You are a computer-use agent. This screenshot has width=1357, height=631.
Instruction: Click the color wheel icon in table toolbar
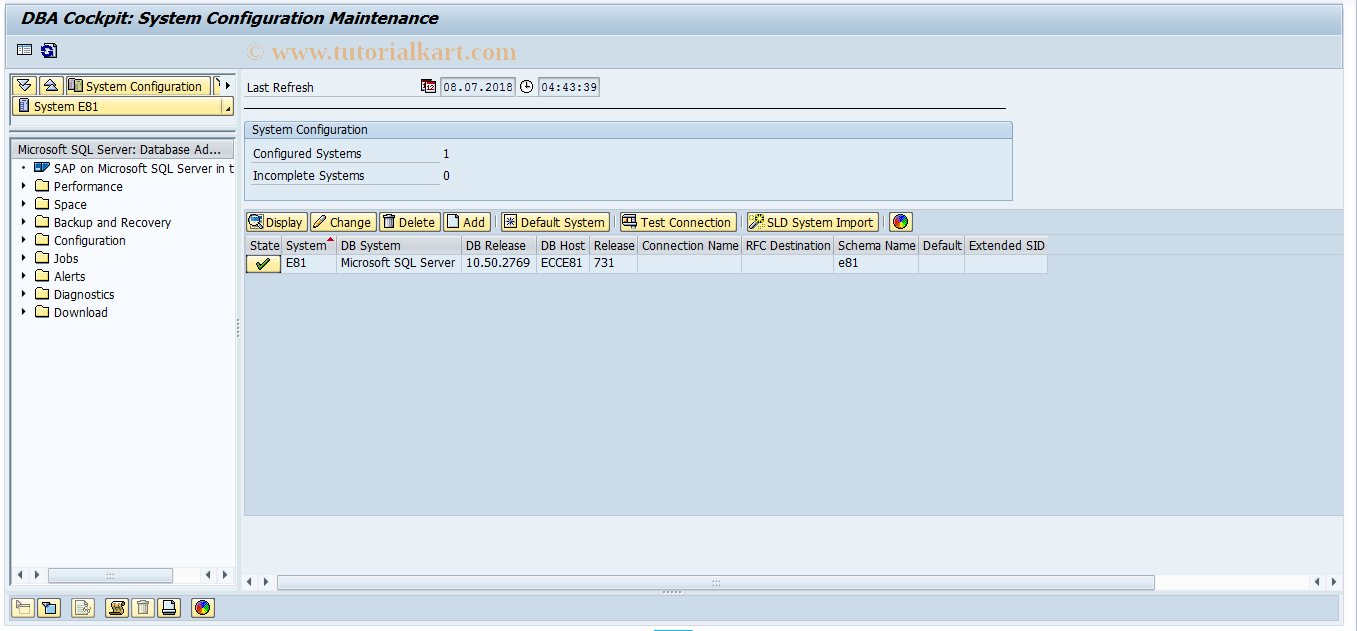click(900, 222)
